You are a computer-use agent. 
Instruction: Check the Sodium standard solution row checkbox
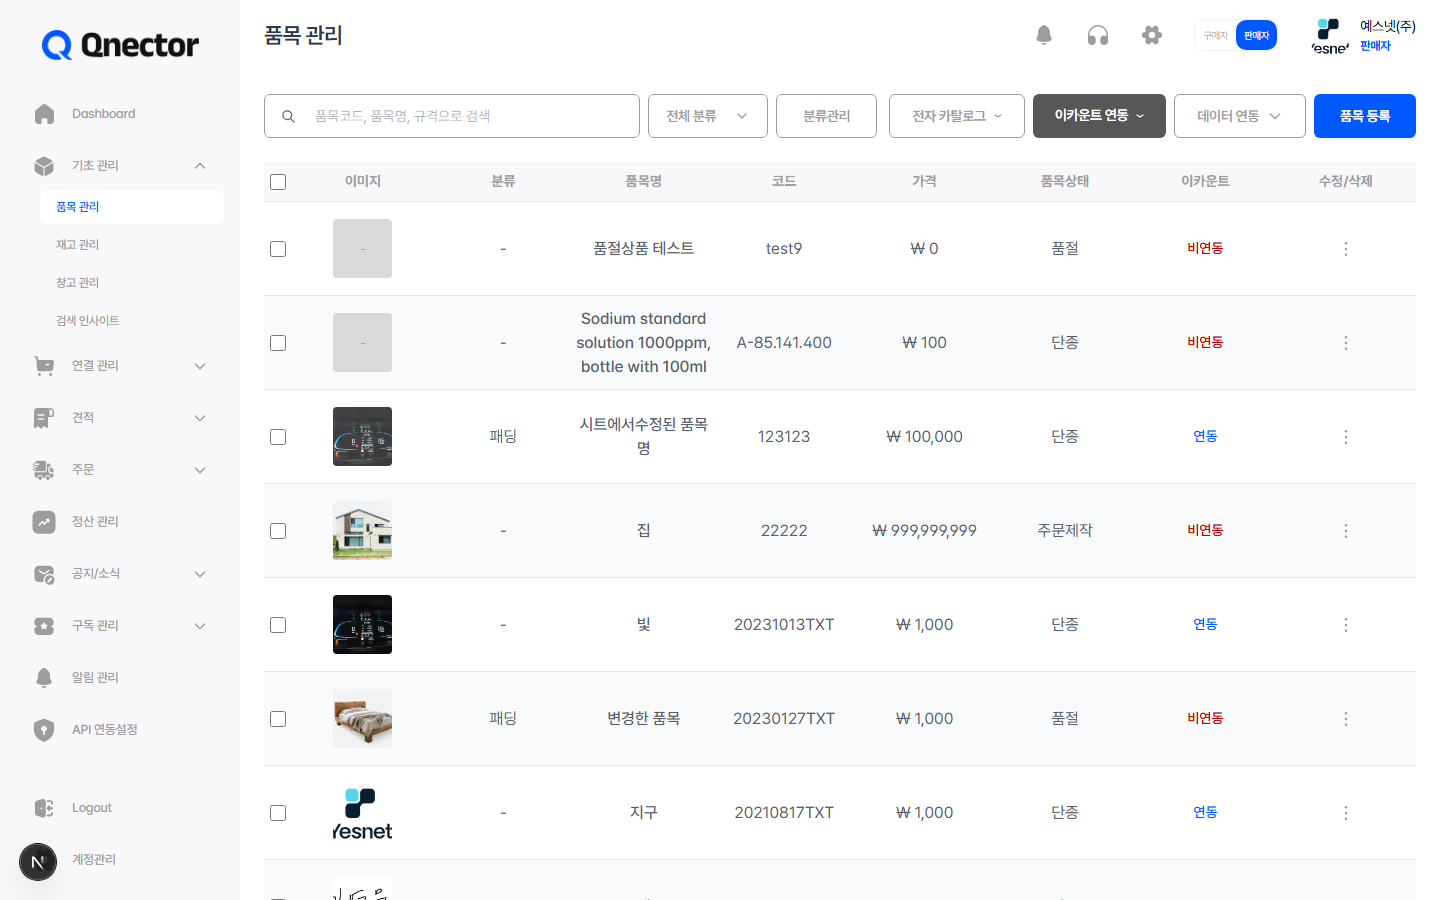(278, 343)
